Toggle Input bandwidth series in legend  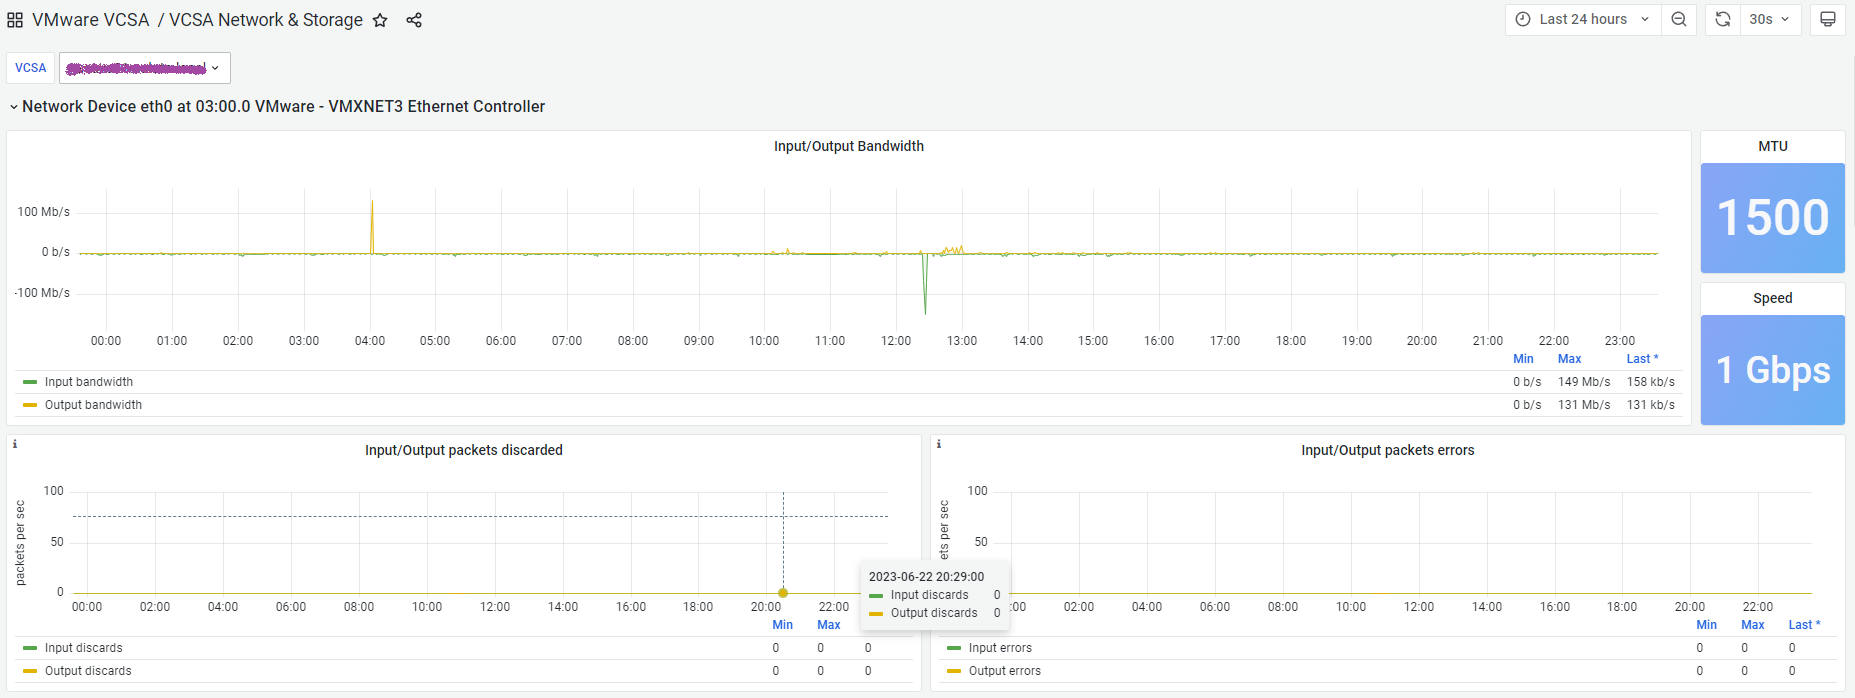point(88,382)
